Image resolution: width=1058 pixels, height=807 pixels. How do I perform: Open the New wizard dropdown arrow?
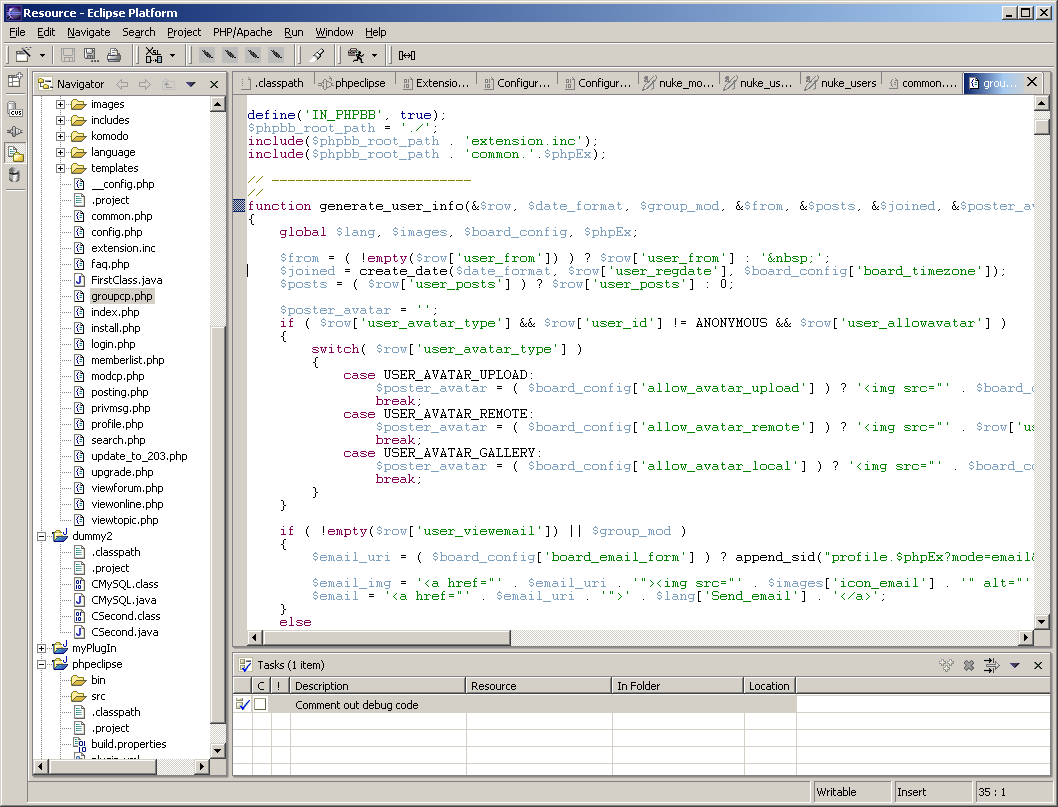point(42,55)
